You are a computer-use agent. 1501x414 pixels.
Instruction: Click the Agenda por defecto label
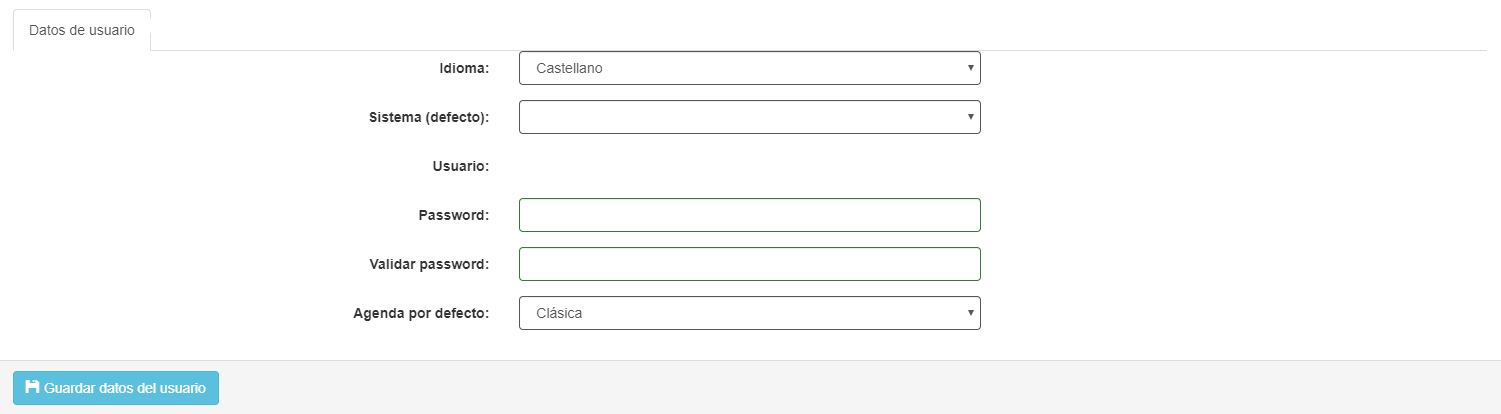pyautogui.click(x=421, y=313)
